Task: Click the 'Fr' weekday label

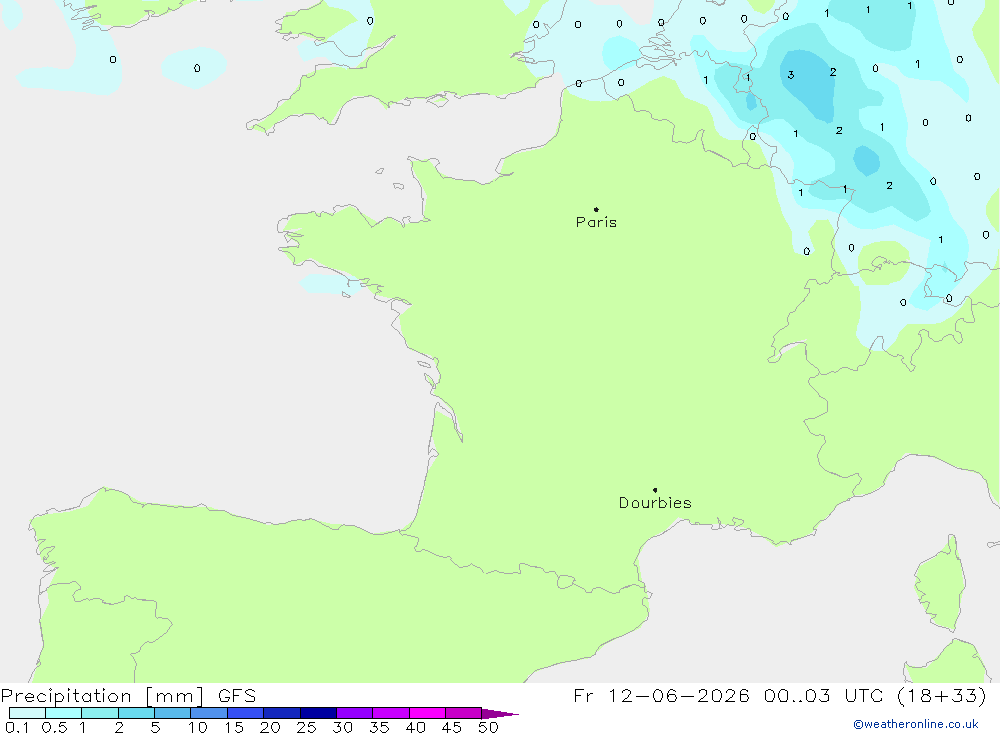Action: click(583, 696)
